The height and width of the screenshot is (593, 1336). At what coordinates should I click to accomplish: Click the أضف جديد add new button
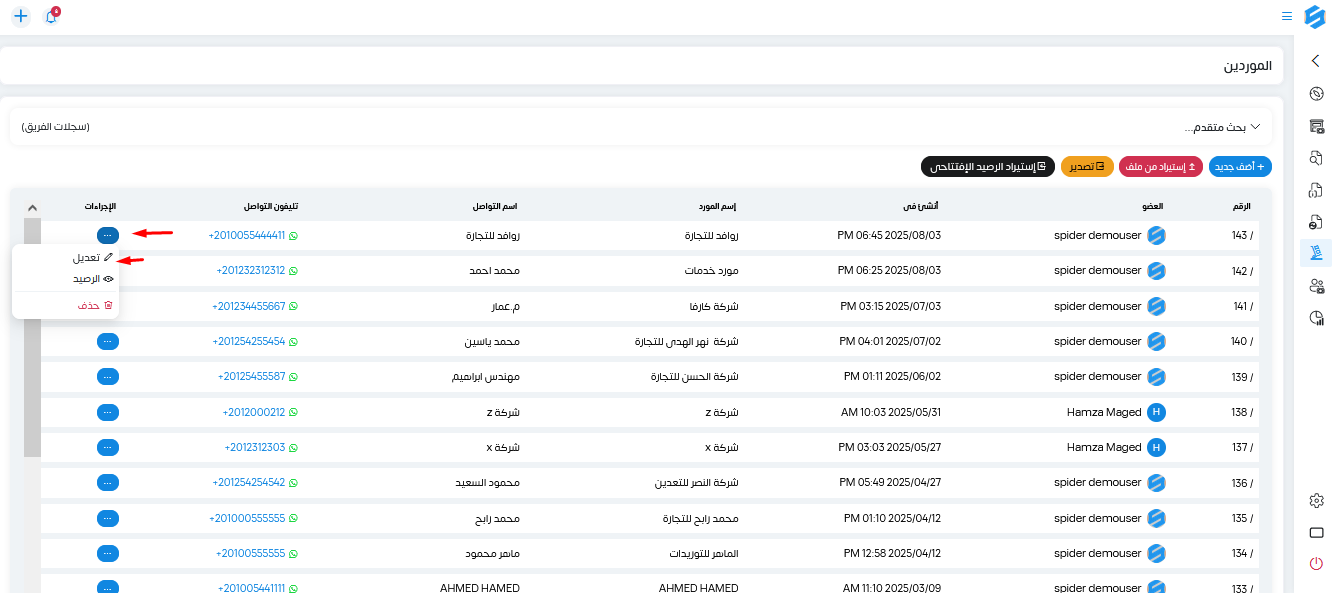click(1240, 166)
